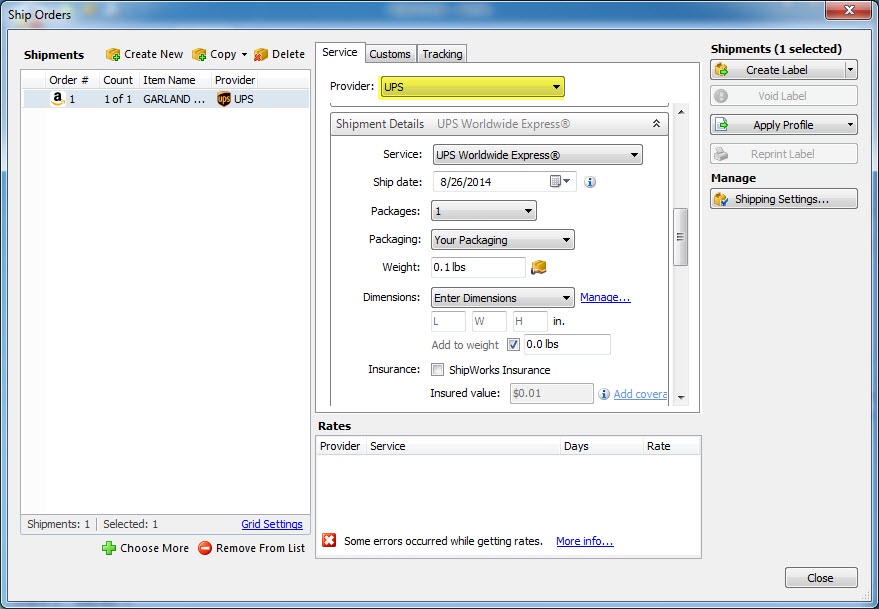This screenshot has height=609, width=879.
Task: Expand the Copy dropdown arrow
Action: [x=244, y=54]
